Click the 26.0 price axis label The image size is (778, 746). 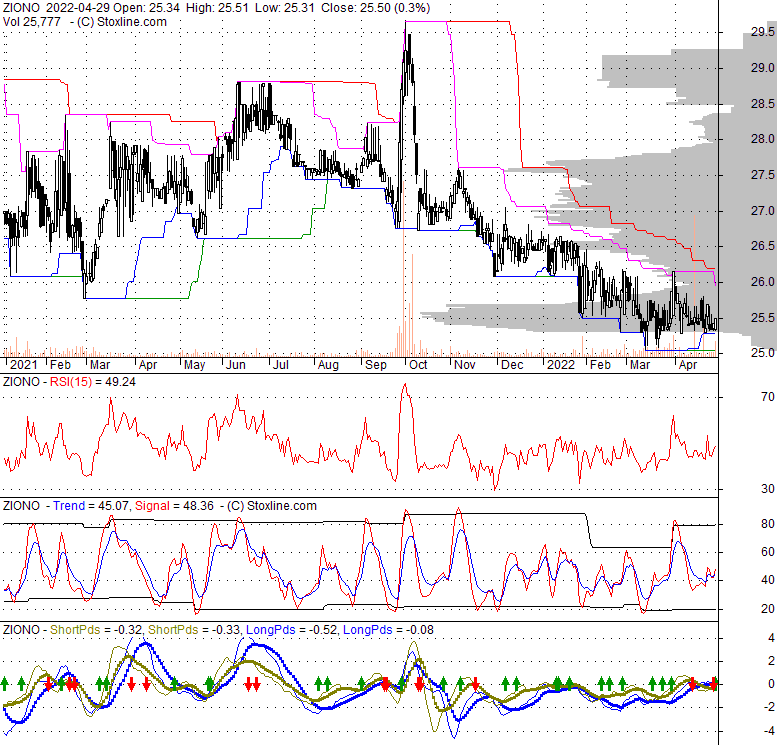tap(762, 282)
